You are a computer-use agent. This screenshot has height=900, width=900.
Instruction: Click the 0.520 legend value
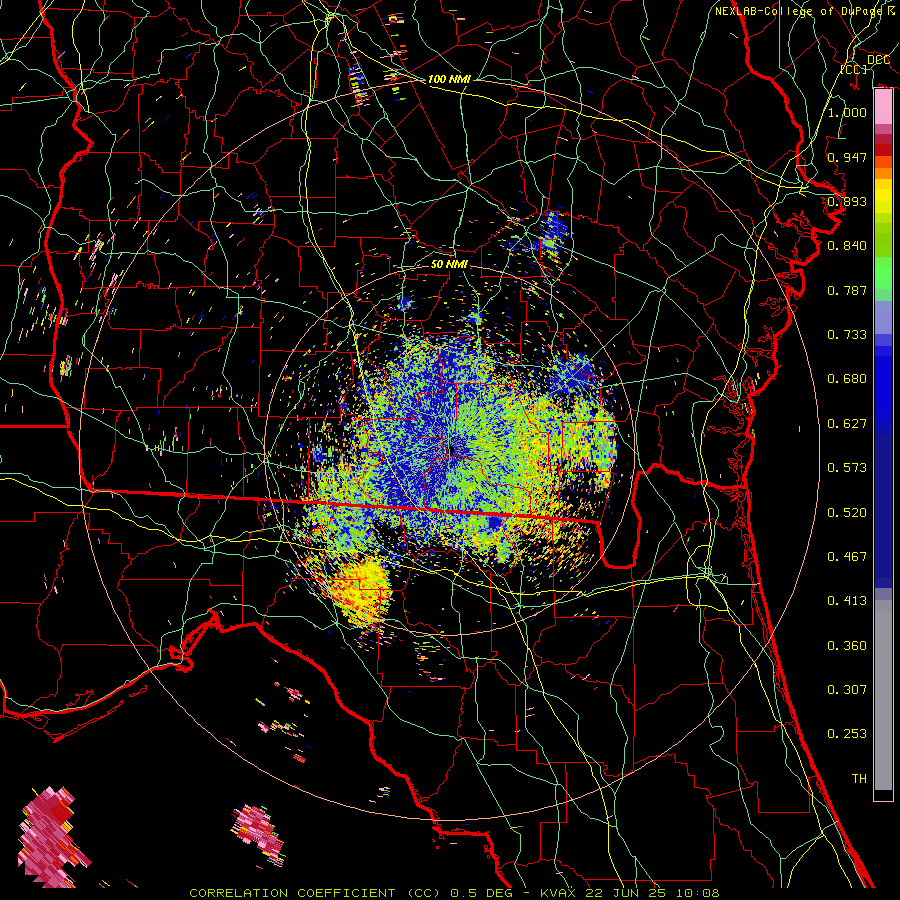click(x=847, y=512)
